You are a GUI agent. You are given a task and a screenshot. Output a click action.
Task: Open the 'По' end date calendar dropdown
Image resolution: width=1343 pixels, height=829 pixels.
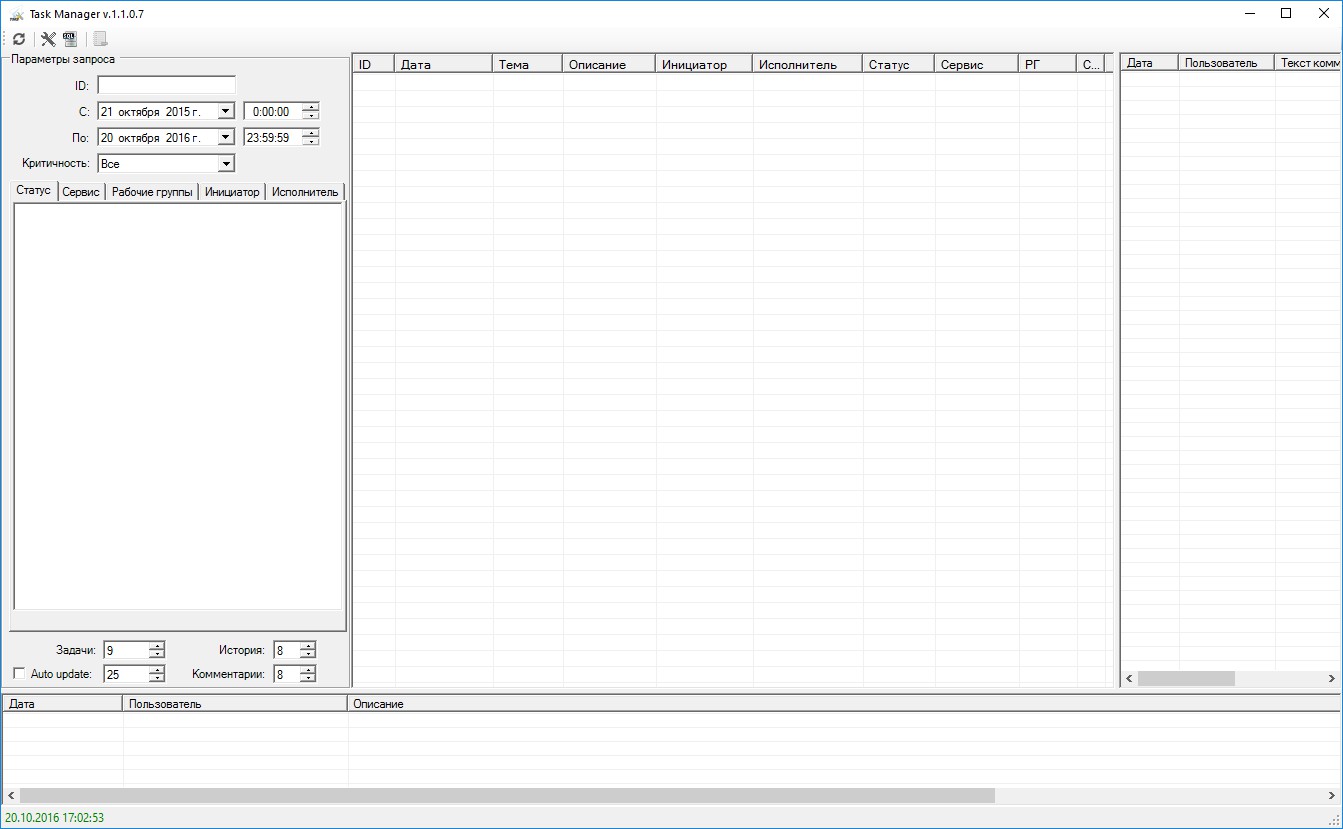226,138
